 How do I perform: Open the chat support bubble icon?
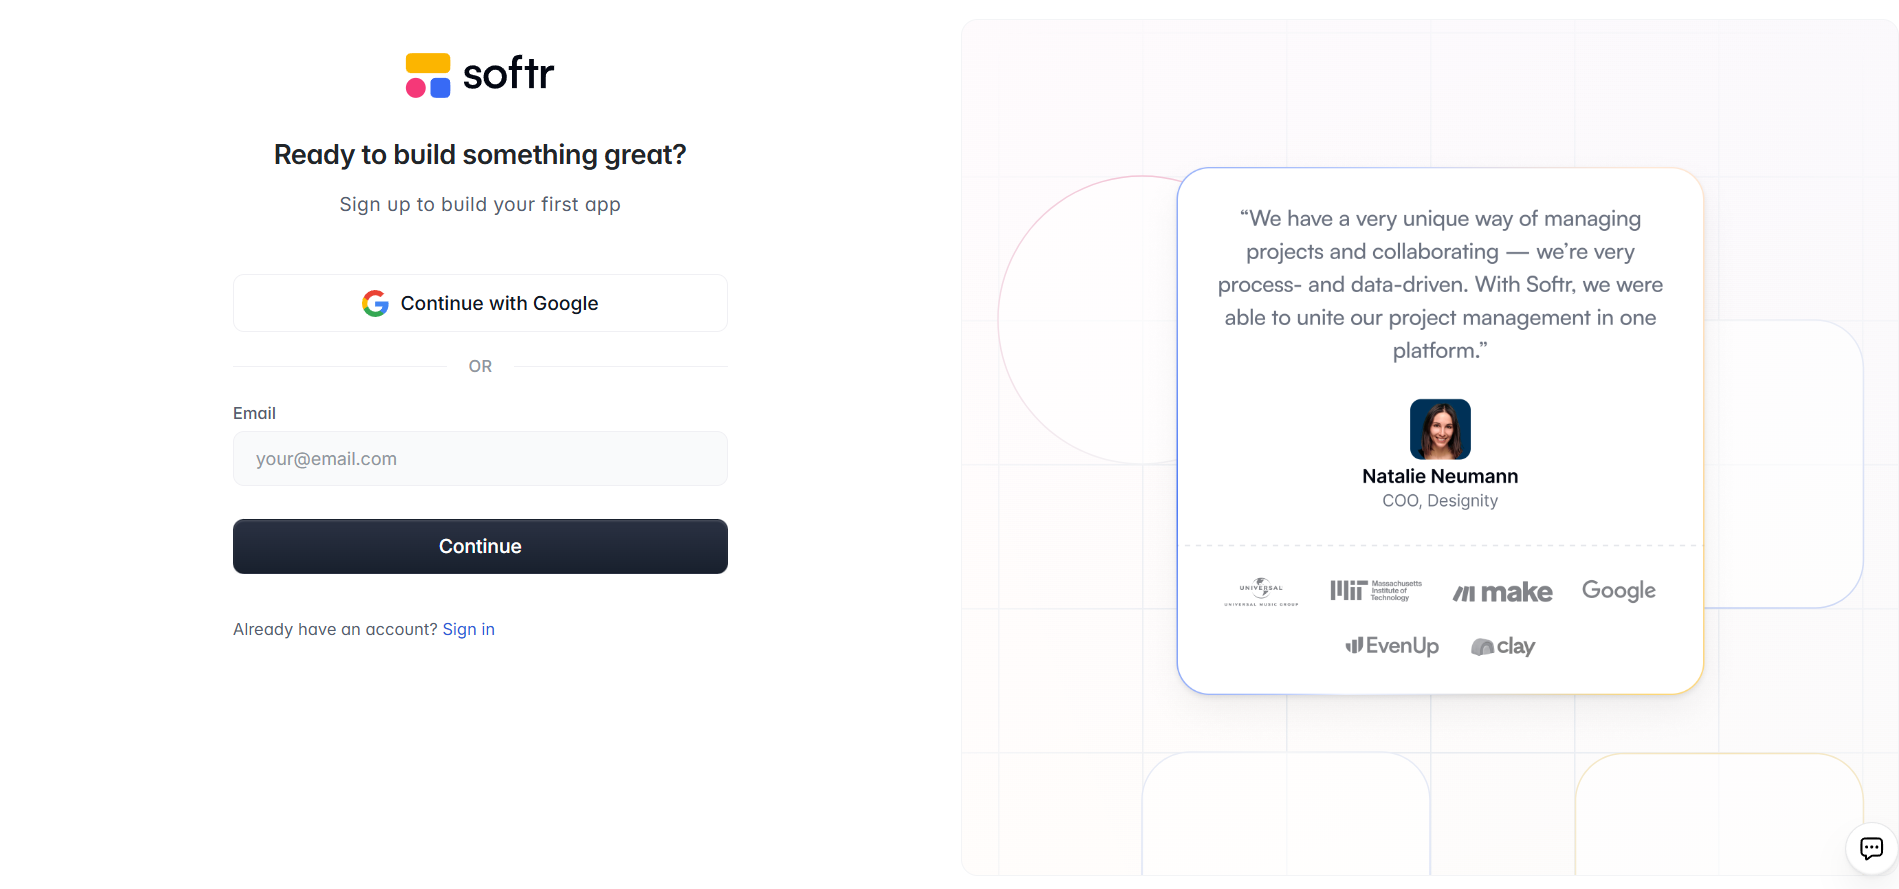tap(1870, 849)
